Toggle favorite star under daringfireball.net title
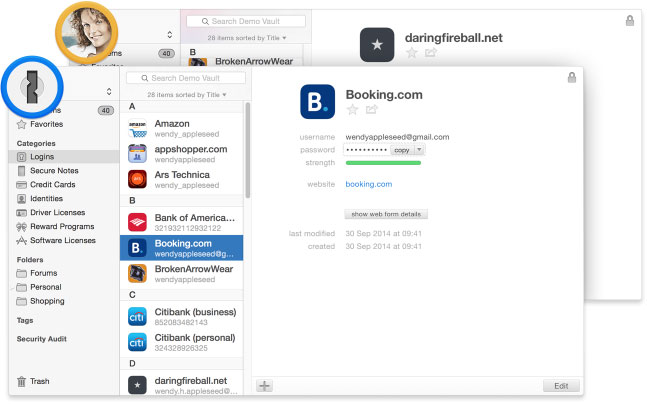Image resolution: width=647 pixels, height=404 pixels. pos(411,52)
